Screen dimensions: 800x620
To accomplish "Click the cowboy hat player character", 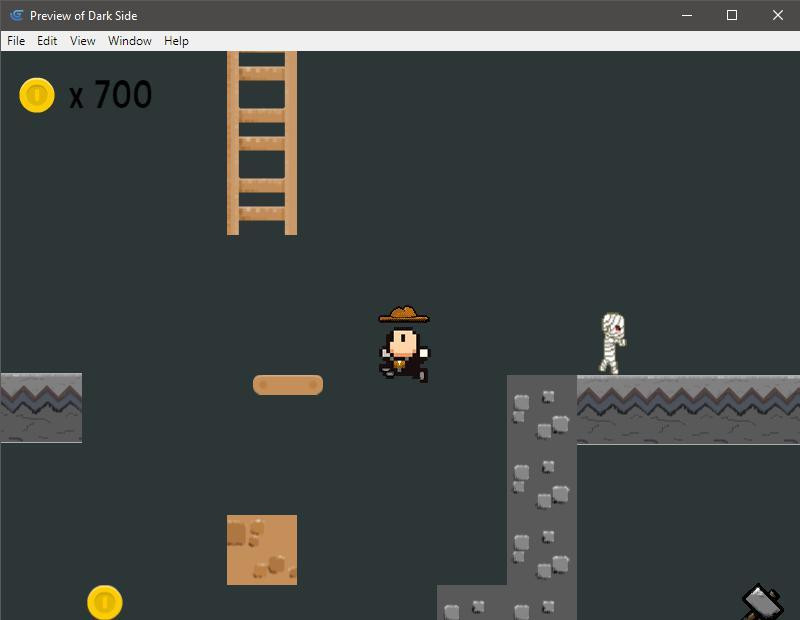I will point(405,344).
